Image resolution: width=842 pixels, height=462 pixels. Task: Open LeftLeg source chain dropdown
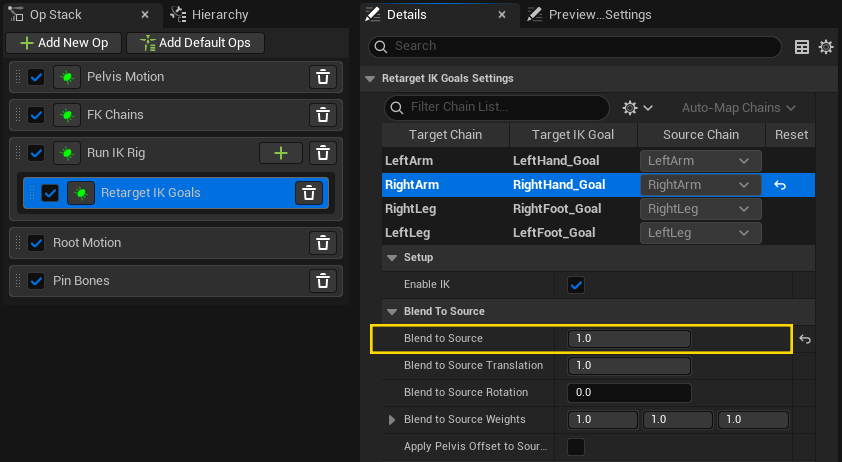[700, 233]
